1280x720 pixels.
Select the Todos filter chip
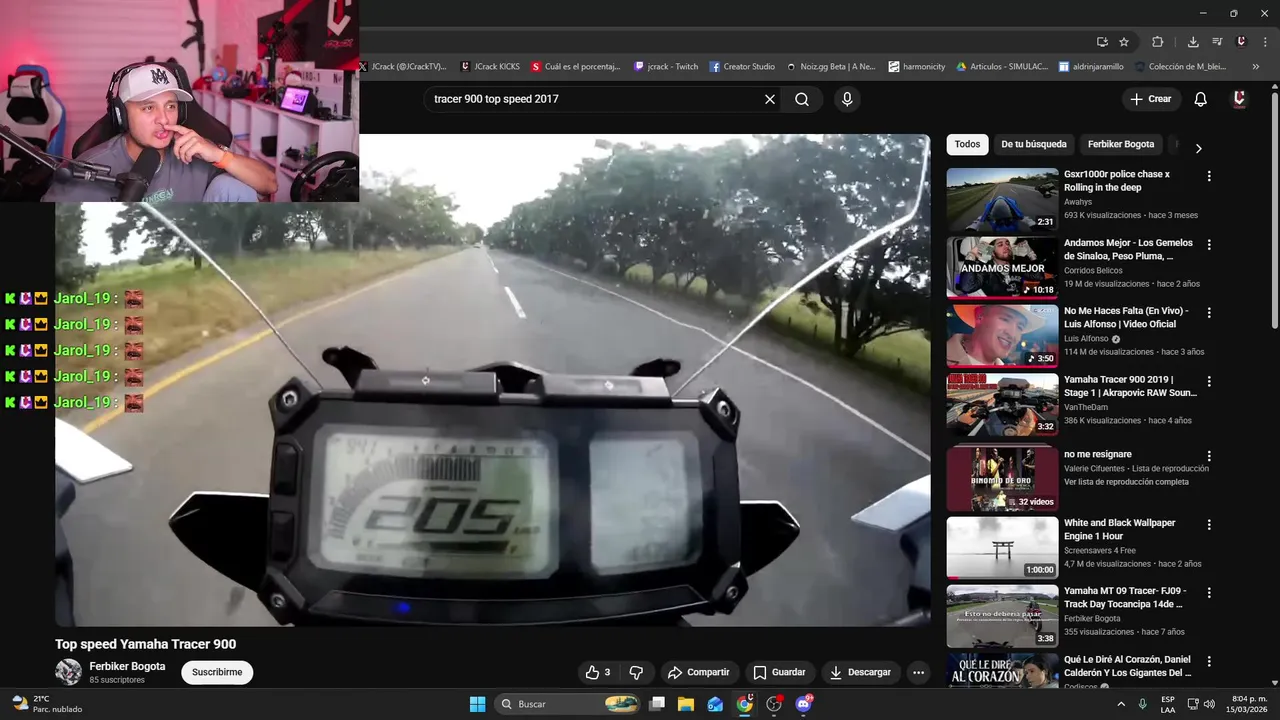tap(967, 144)
